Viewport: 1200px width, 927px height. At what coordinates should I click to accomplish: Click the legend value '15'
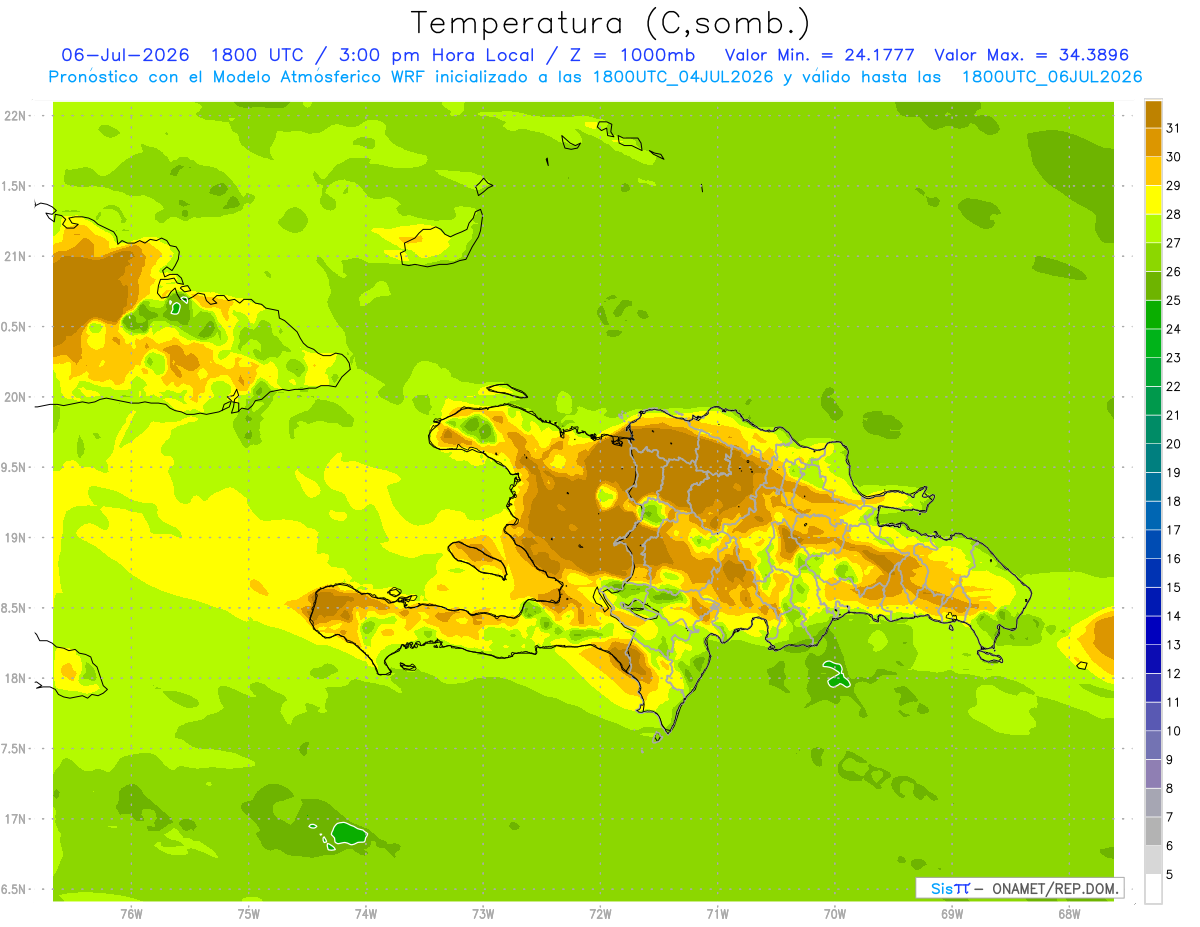(x=1173, y=587)
